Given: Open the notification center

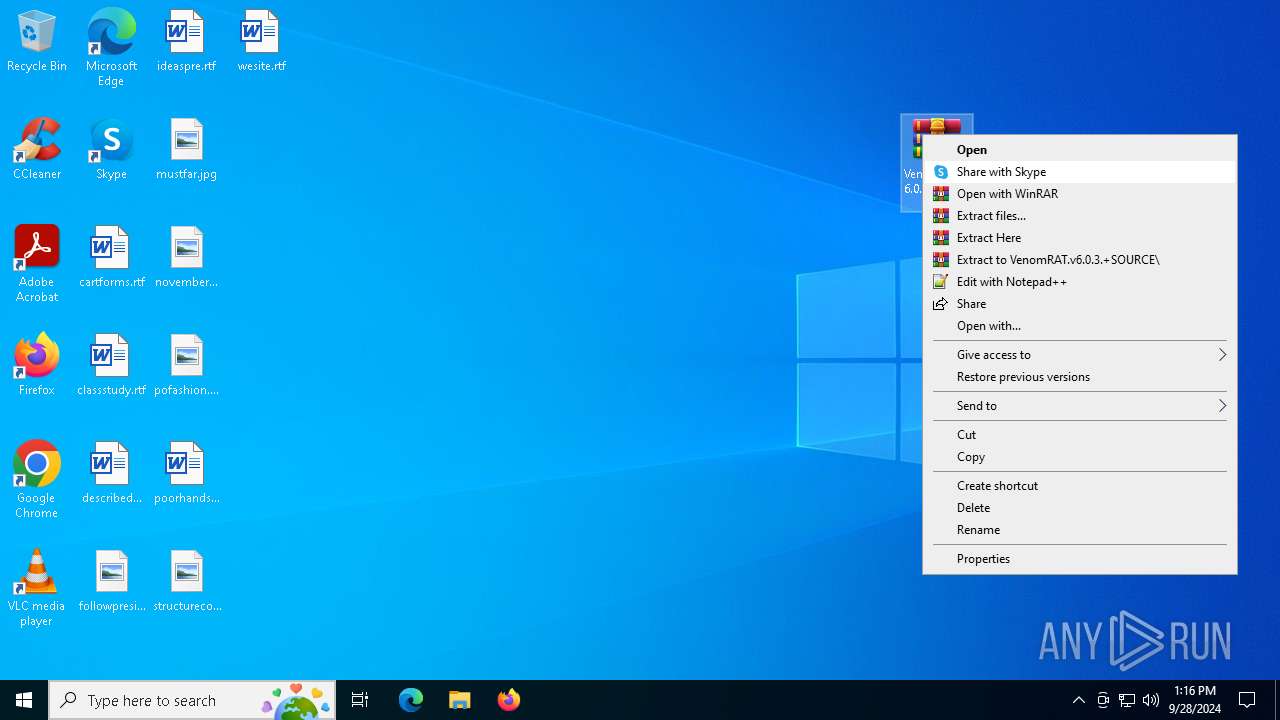Looking at the screenshot, I should coord(1247,700).
